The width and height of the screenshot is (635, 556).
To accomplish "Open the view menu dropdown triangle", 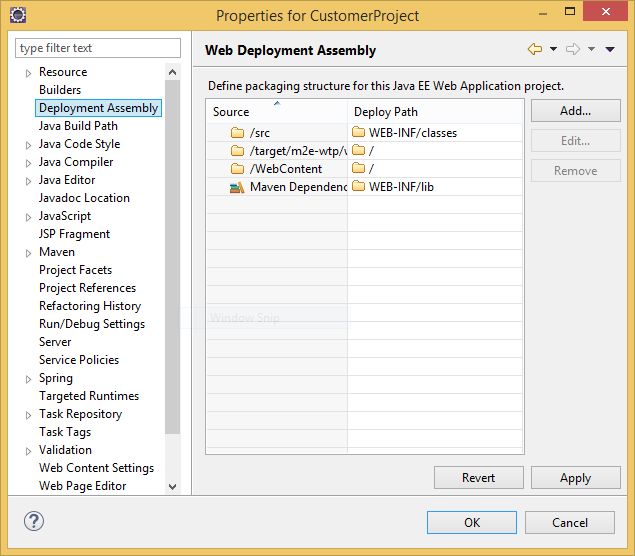I will (610, 49).
